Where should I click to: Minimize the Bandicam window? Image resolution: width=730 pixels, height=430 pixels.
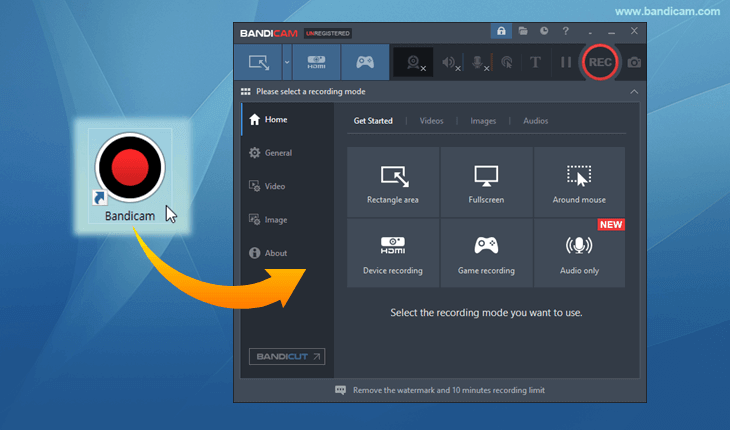coord(611,33)
